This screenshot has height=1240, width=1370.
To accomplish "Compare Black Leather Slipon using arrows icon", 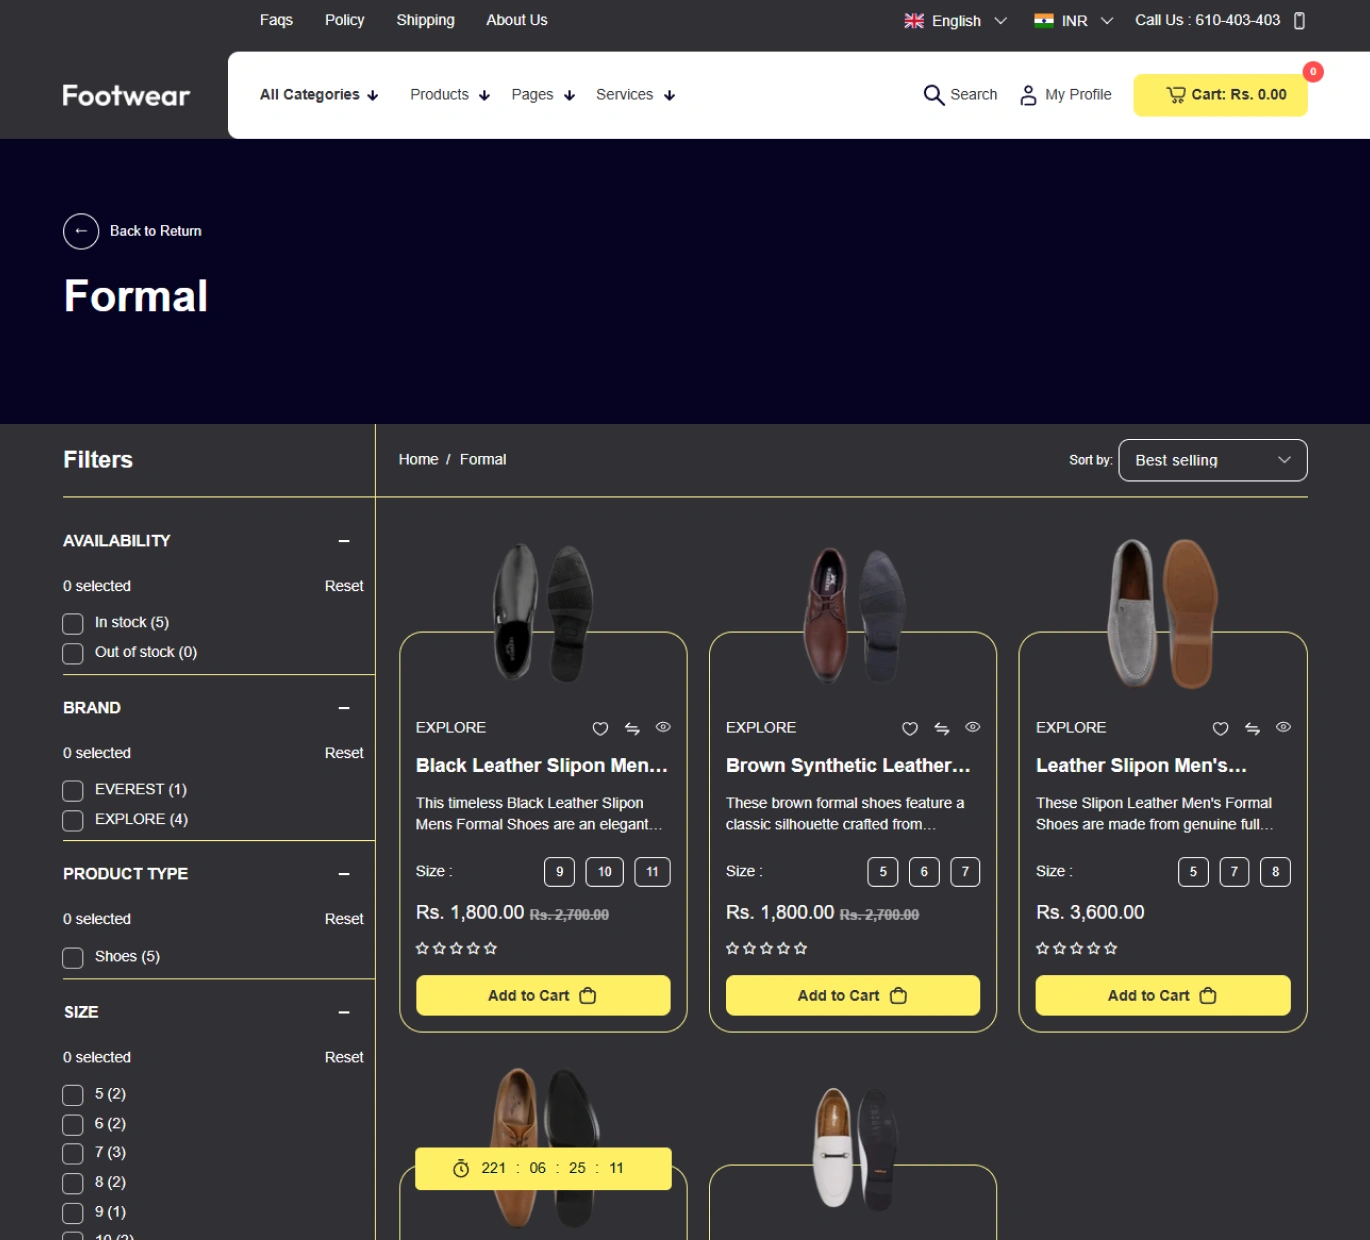I will click(632, 729).
